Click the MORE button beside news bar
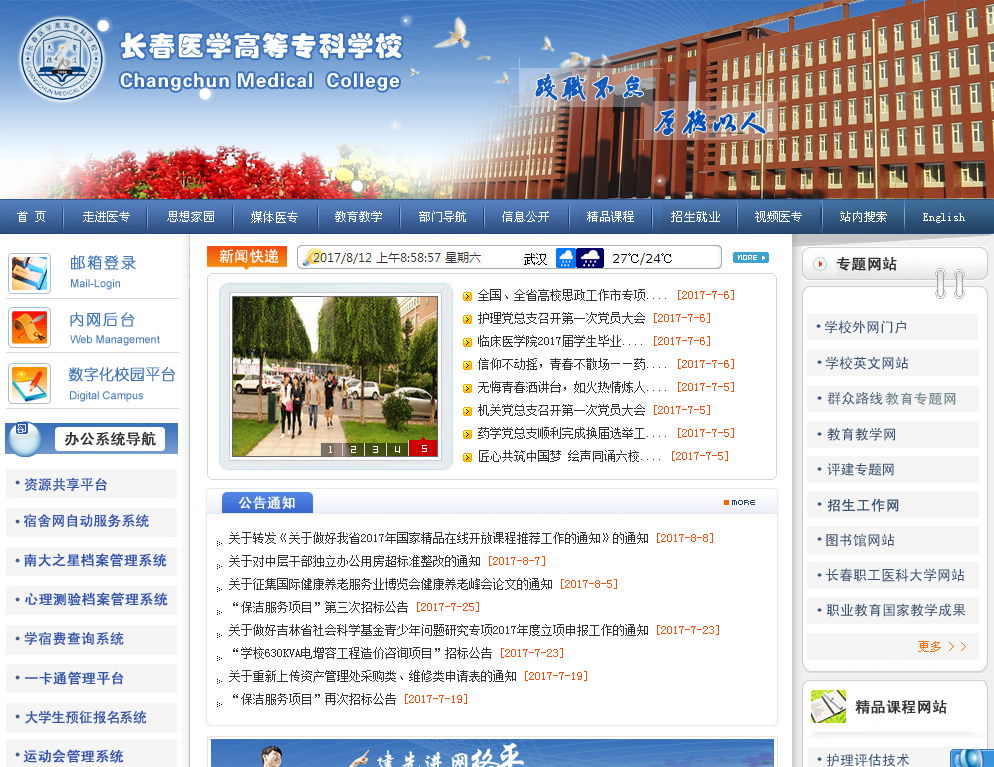Viewport: 994px width, 767px height. [x=750, y=257]
